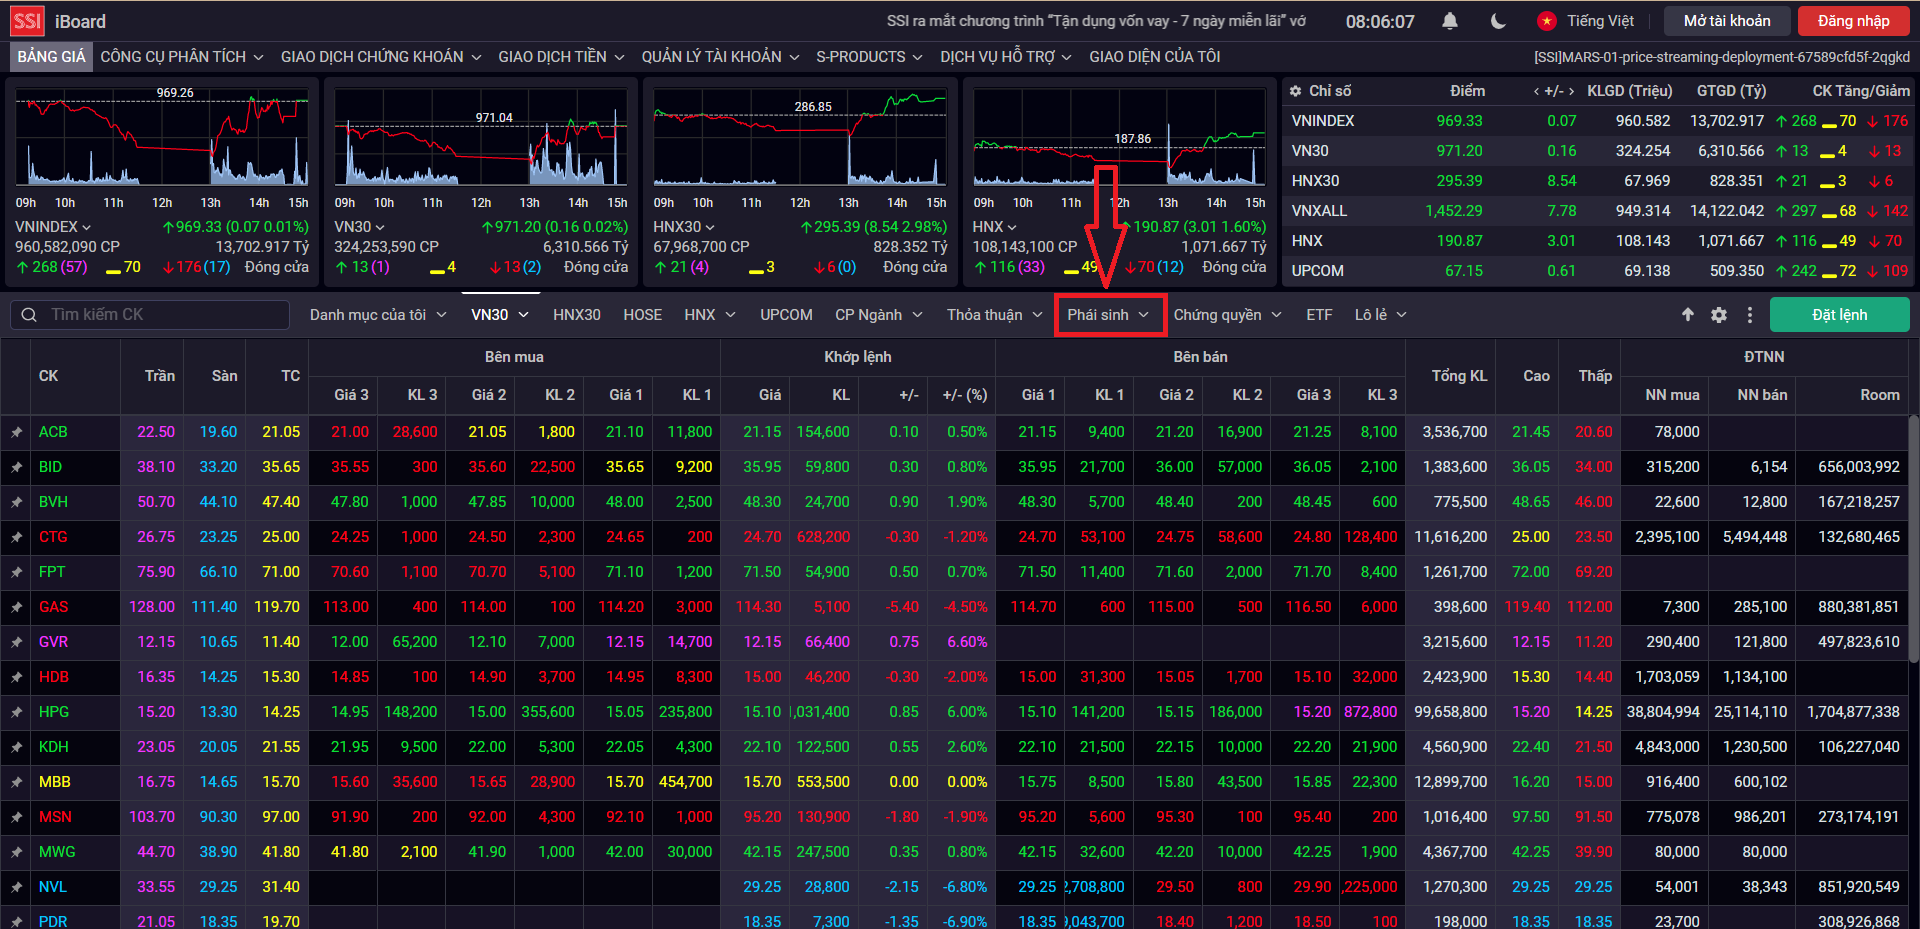Expand Phái sinh dropdown
Screen dimensions: 1920x929
(1109, 315)
